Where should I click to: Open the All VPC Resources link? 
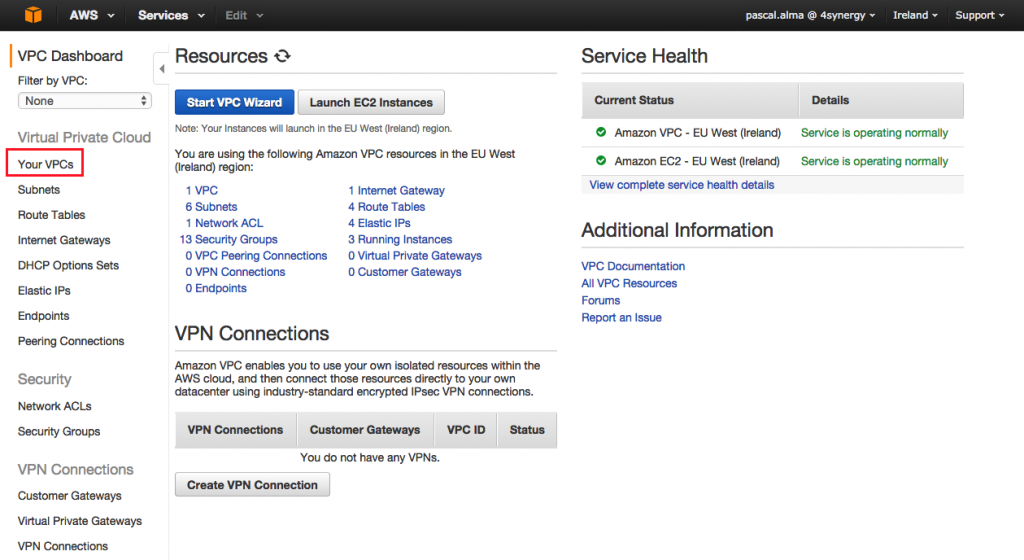pos(629,283)
